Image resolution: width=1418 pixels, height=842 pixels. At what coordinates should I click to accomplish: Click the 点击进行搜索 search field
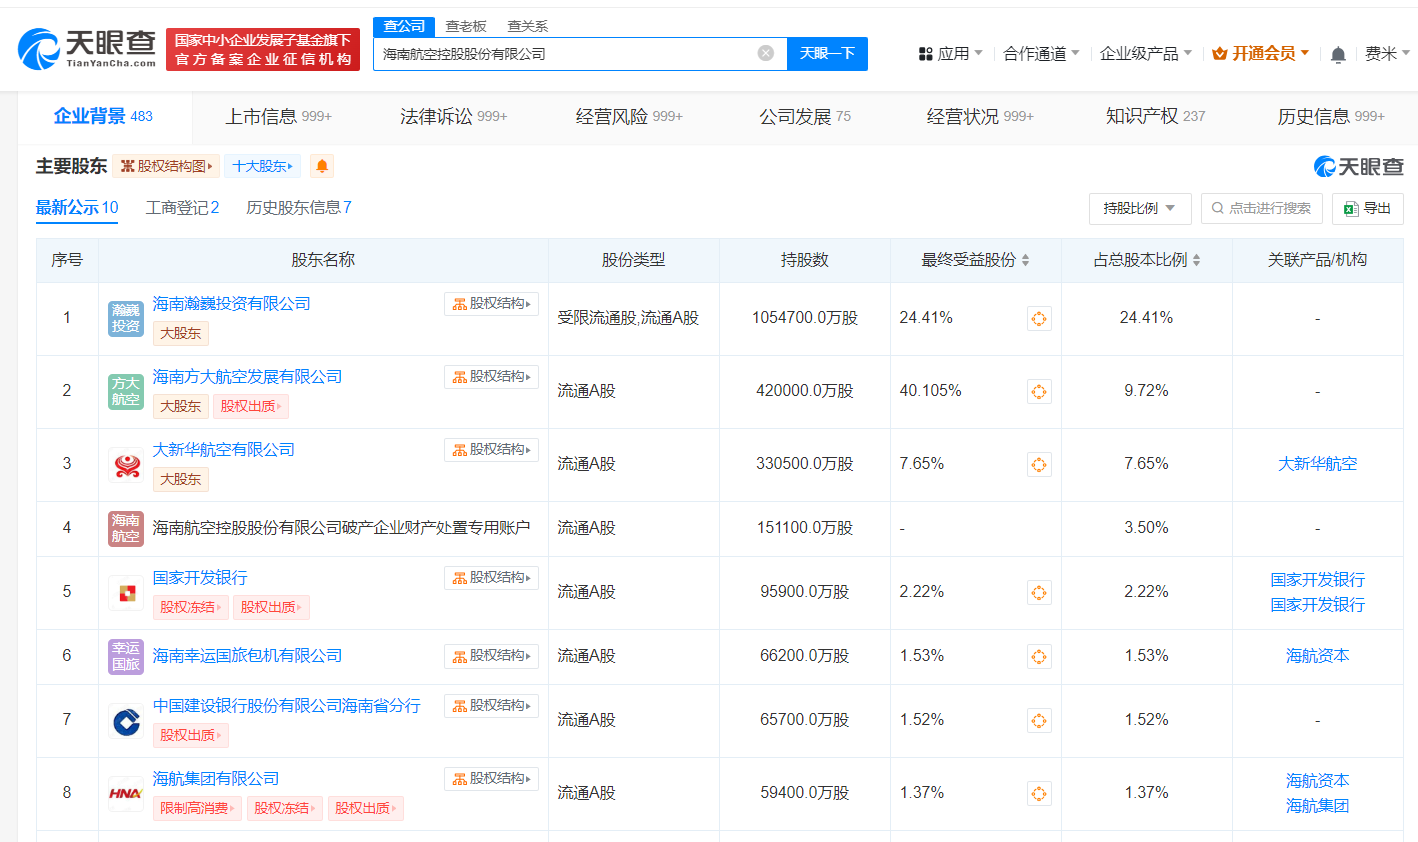tap(1261, 208)
